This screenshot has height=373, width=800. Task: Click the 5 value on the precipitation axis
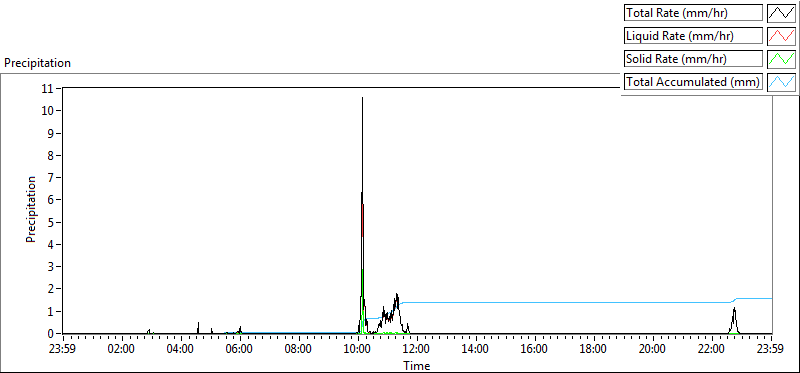[52, 222]
